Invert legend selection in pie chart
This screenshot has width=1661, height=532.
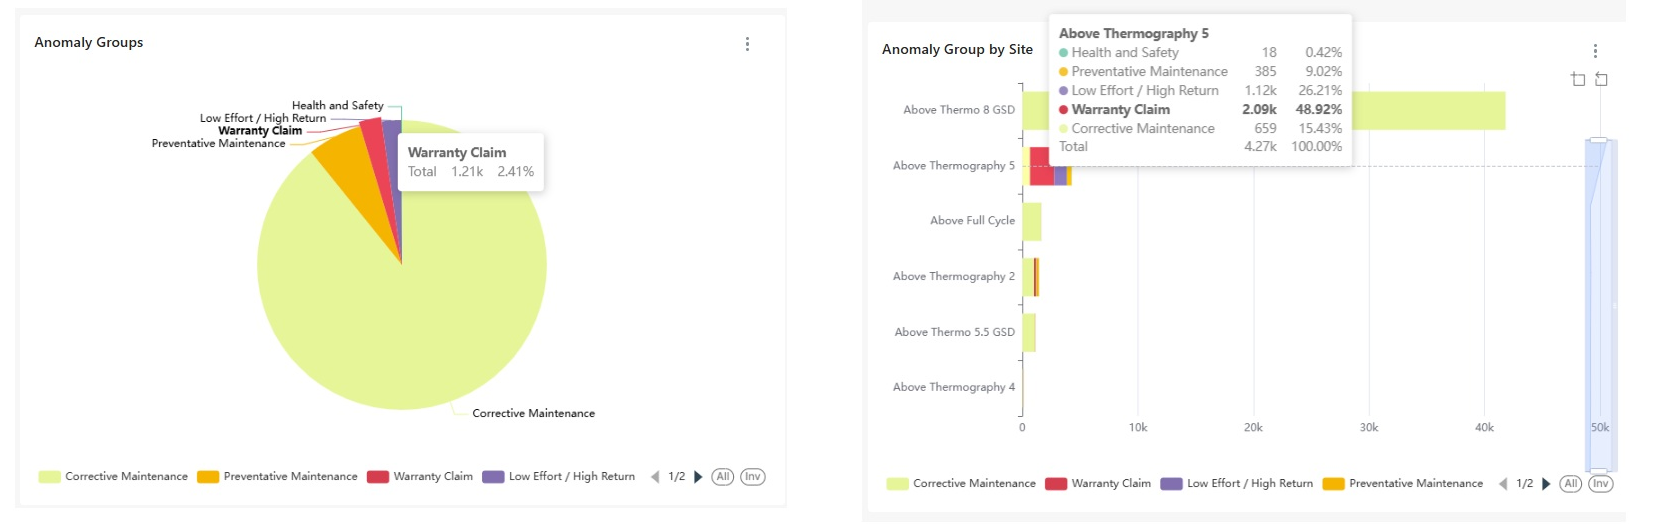click(752, 477)
